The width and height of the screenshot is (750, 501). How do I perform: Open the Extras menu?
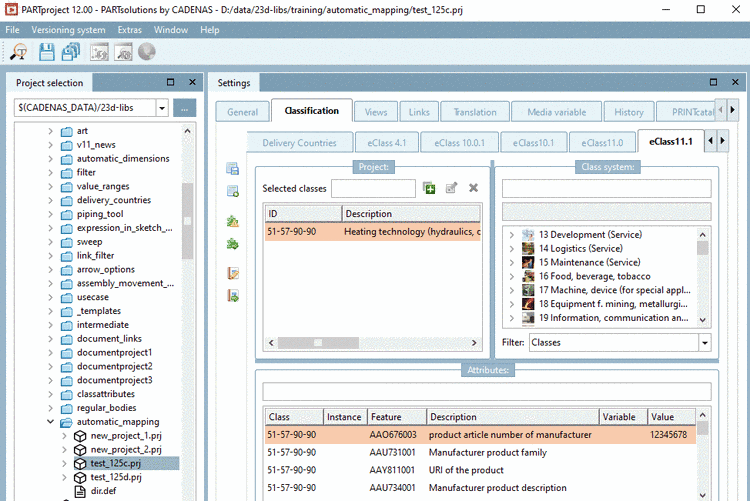point(130,30)
